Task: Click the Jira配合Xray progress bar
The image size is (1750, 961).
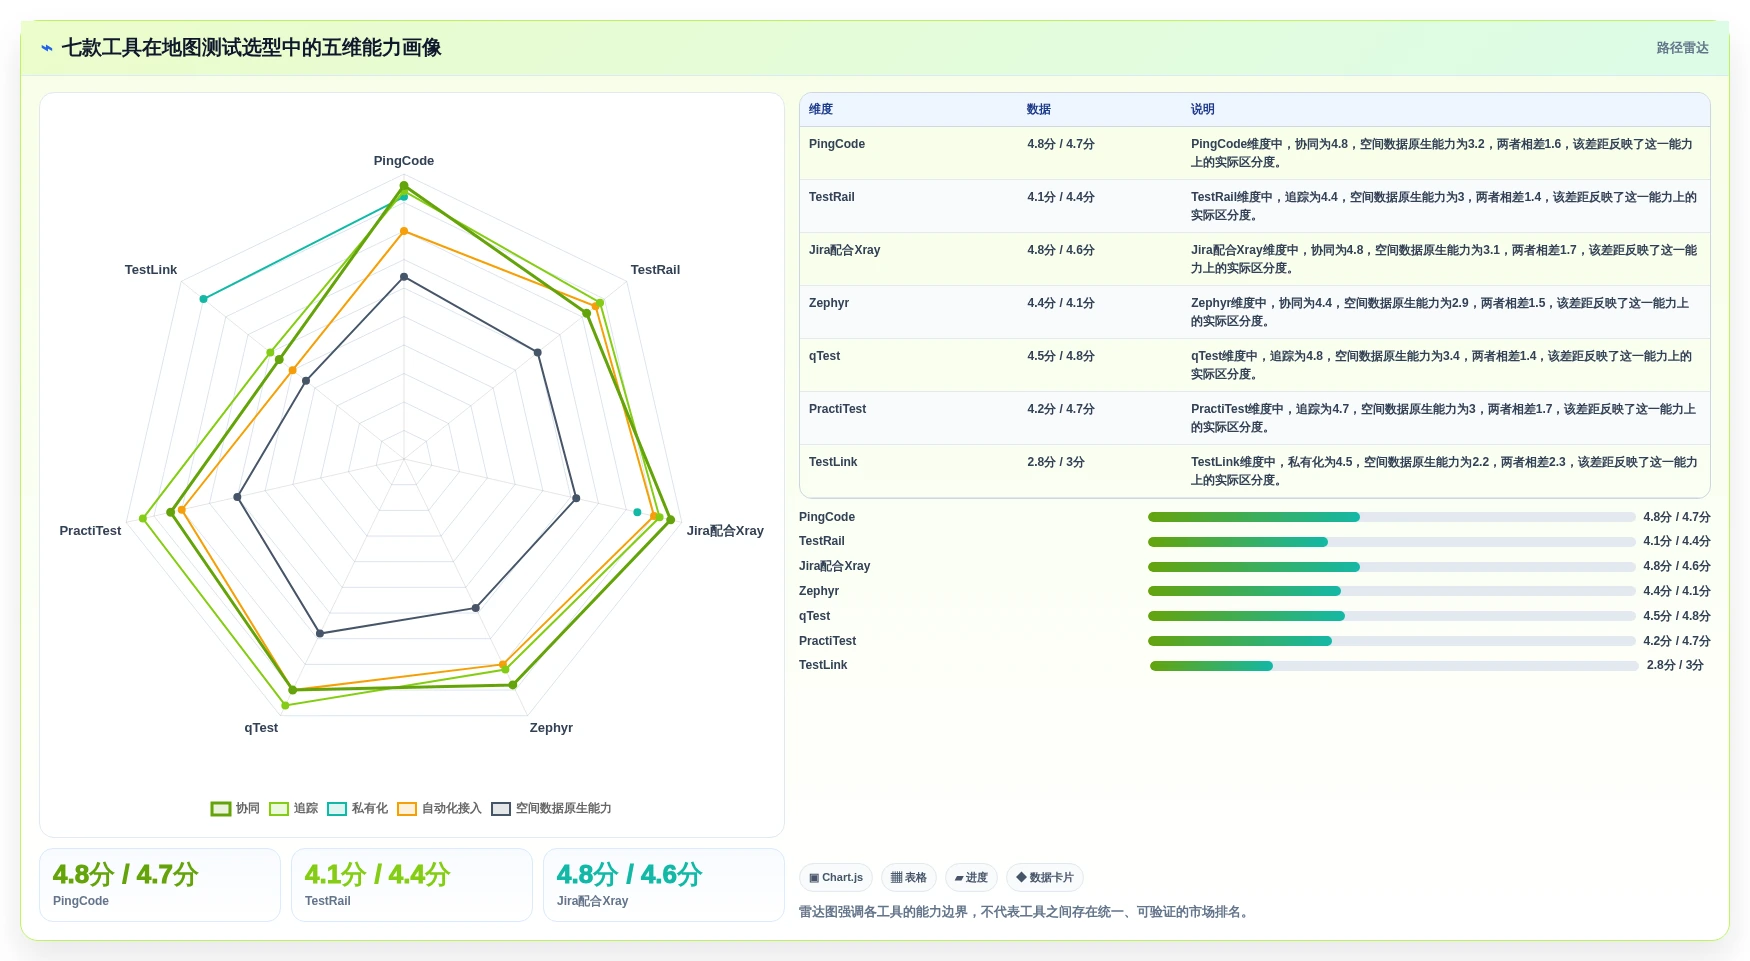Action: [1392, 567]
